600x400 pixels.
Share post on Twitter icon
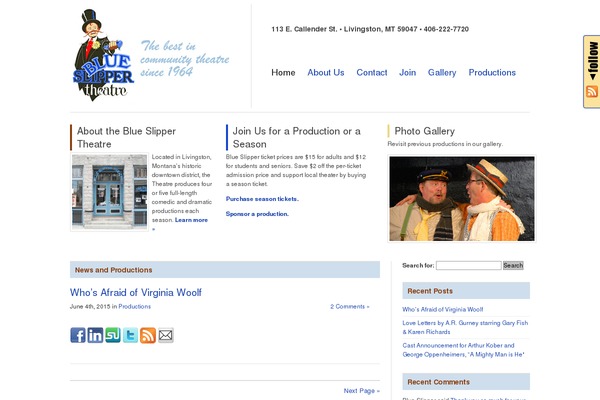[130, 335]
